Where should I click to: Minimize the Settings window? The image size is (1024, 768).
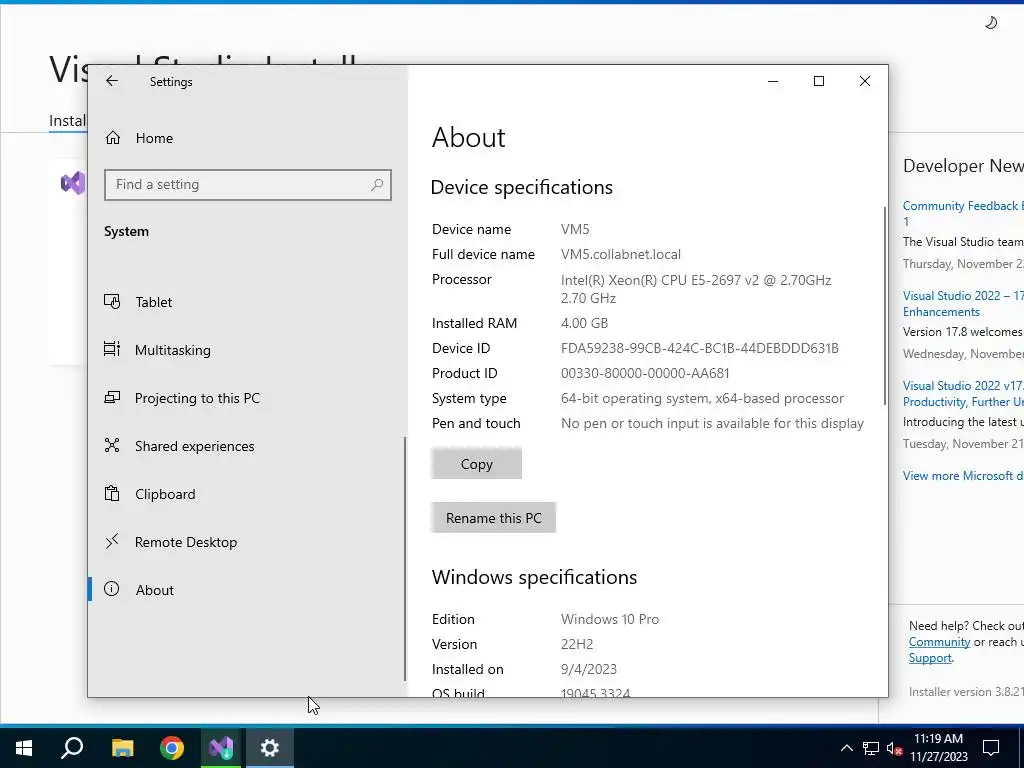(x=773, y=81)
